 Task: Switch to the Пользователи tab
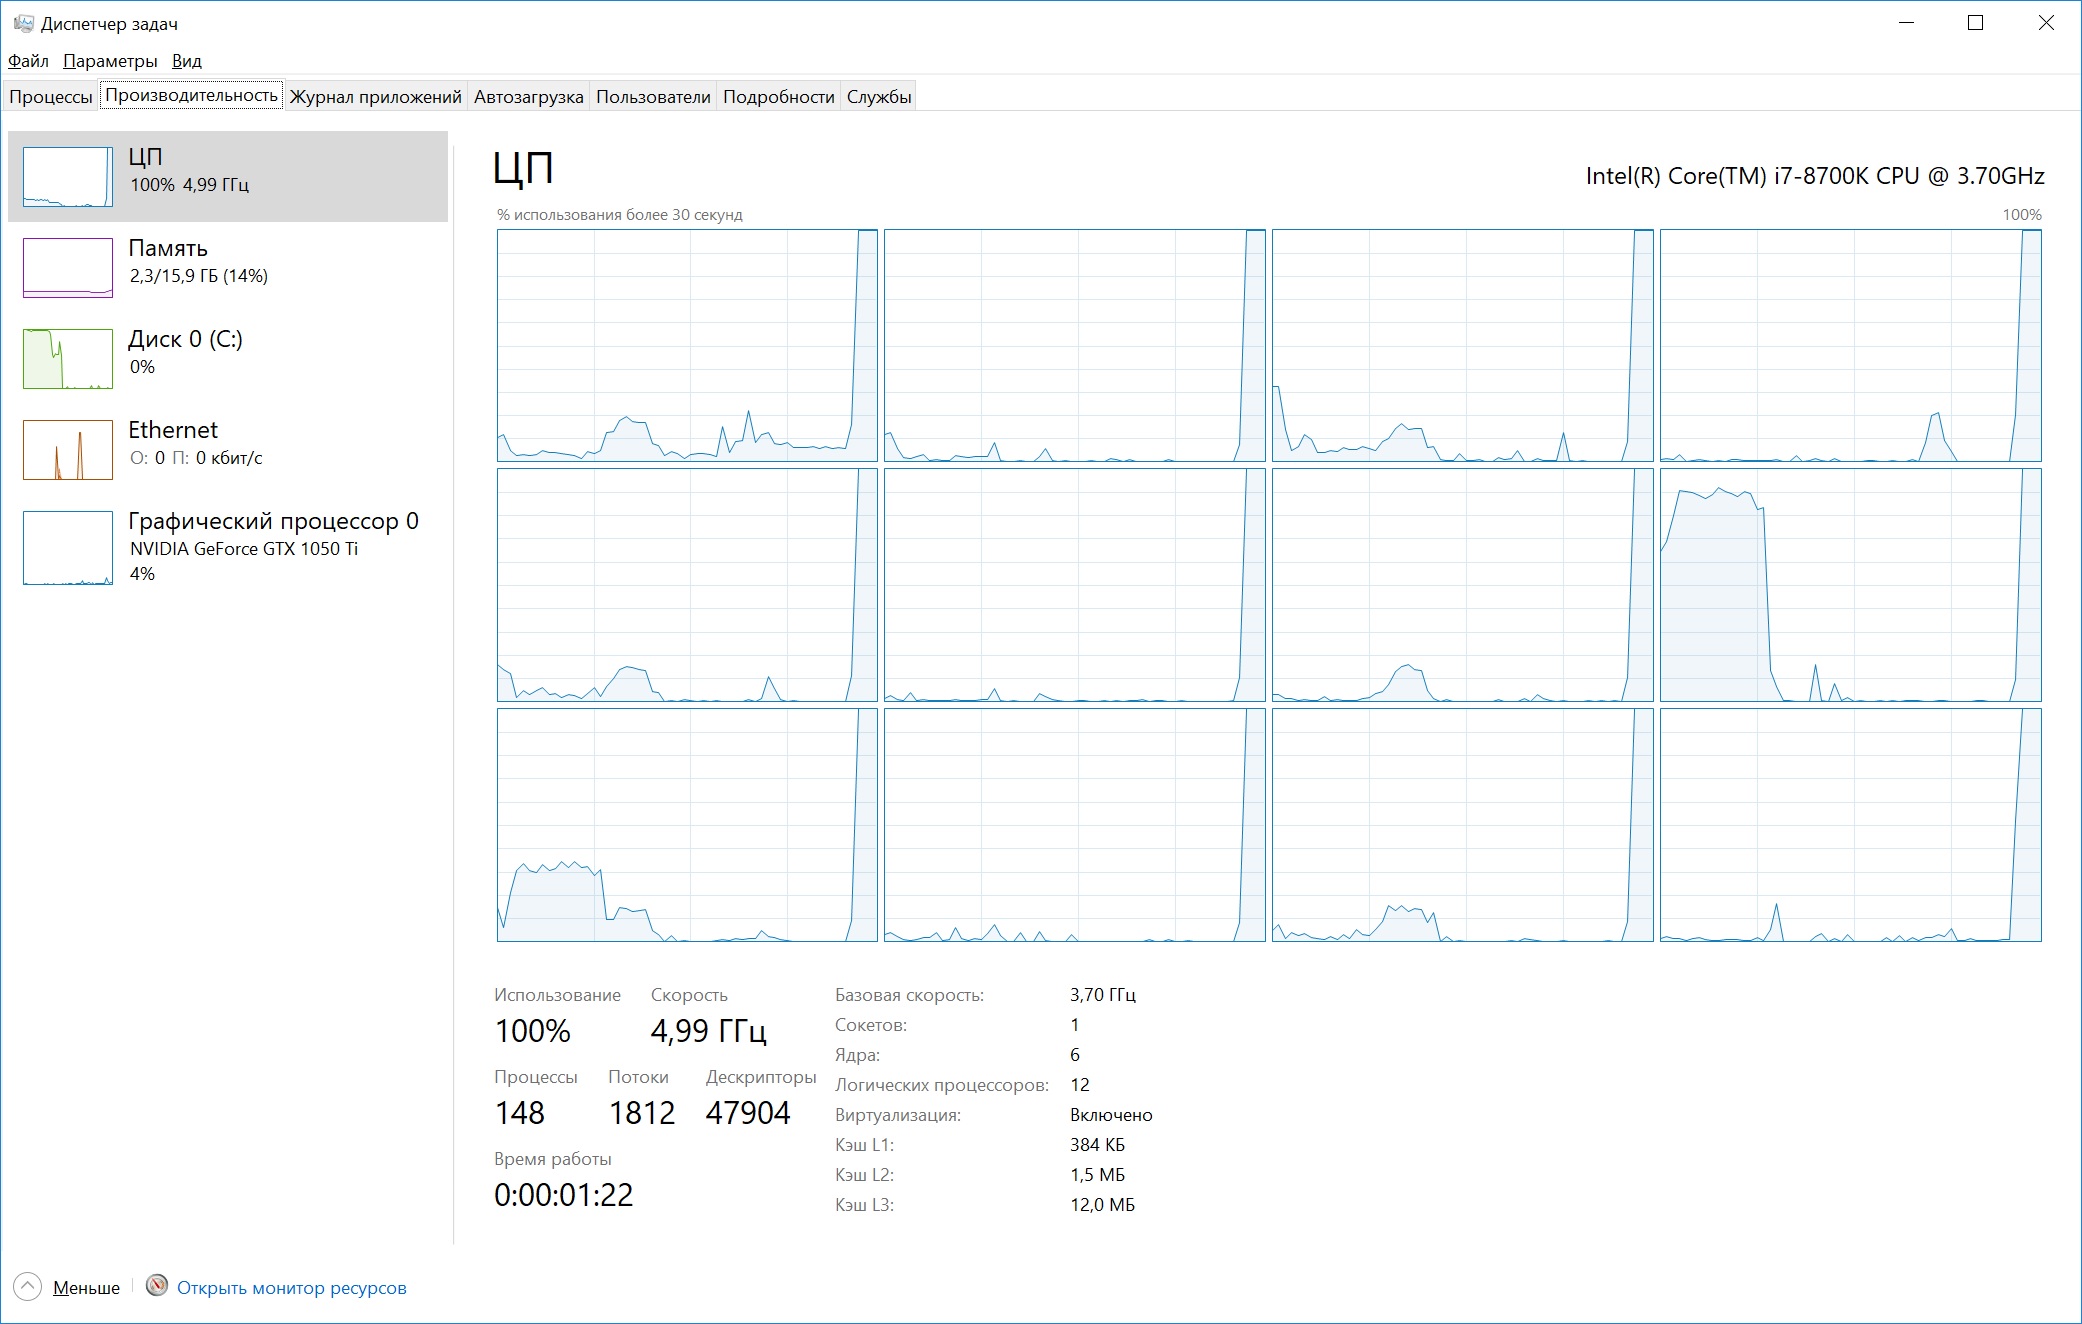coord(652,95)
